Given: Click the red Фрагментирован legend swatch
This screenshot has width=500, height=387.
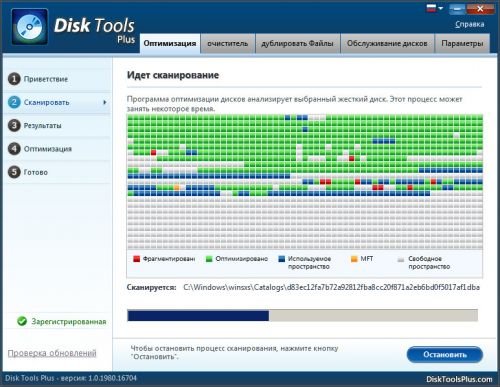Looking at the screenshot, I should coord(136,259).
